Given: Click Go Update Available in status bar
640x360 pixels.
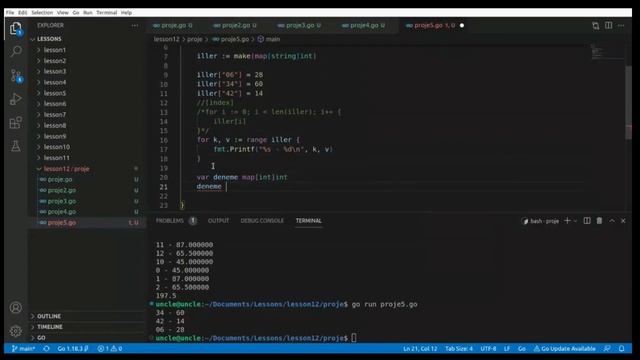Looking at the screenshot, I should [564, 349].
